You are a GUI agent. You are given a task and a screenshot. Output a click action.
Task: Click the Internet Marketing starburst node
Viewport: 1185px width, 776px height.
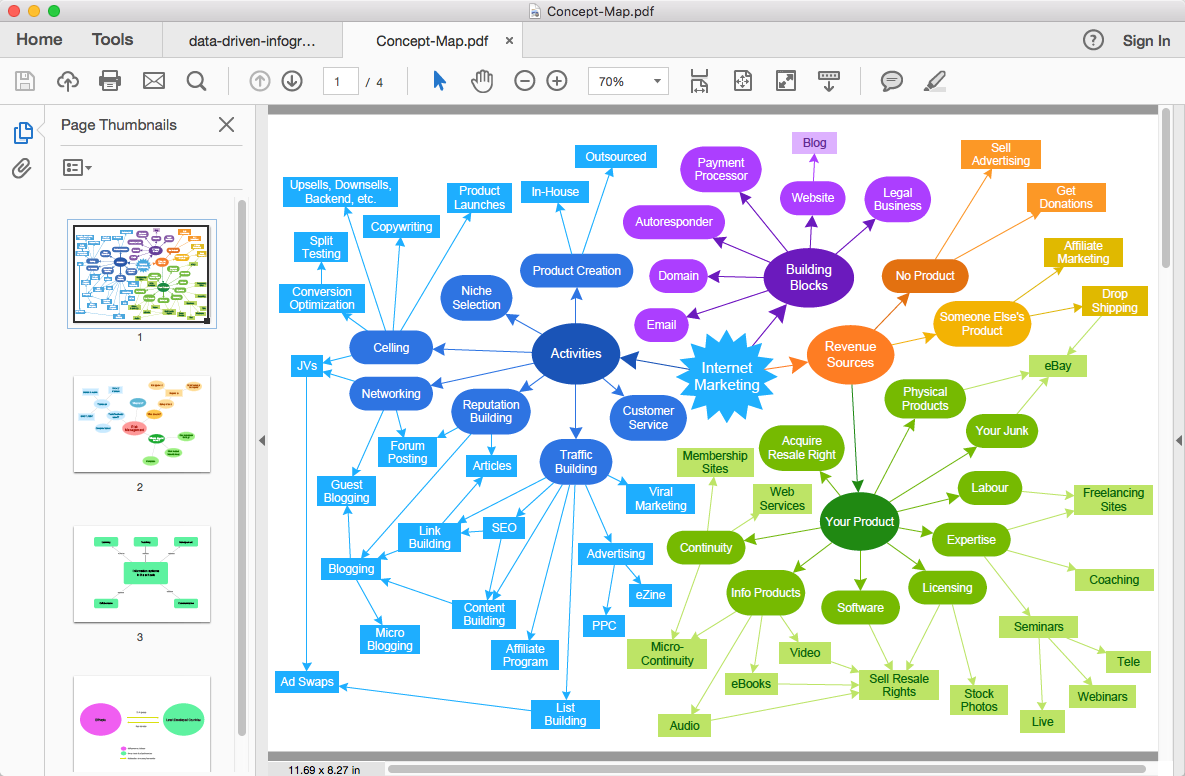pyautogui.click(x=726, y=376)
